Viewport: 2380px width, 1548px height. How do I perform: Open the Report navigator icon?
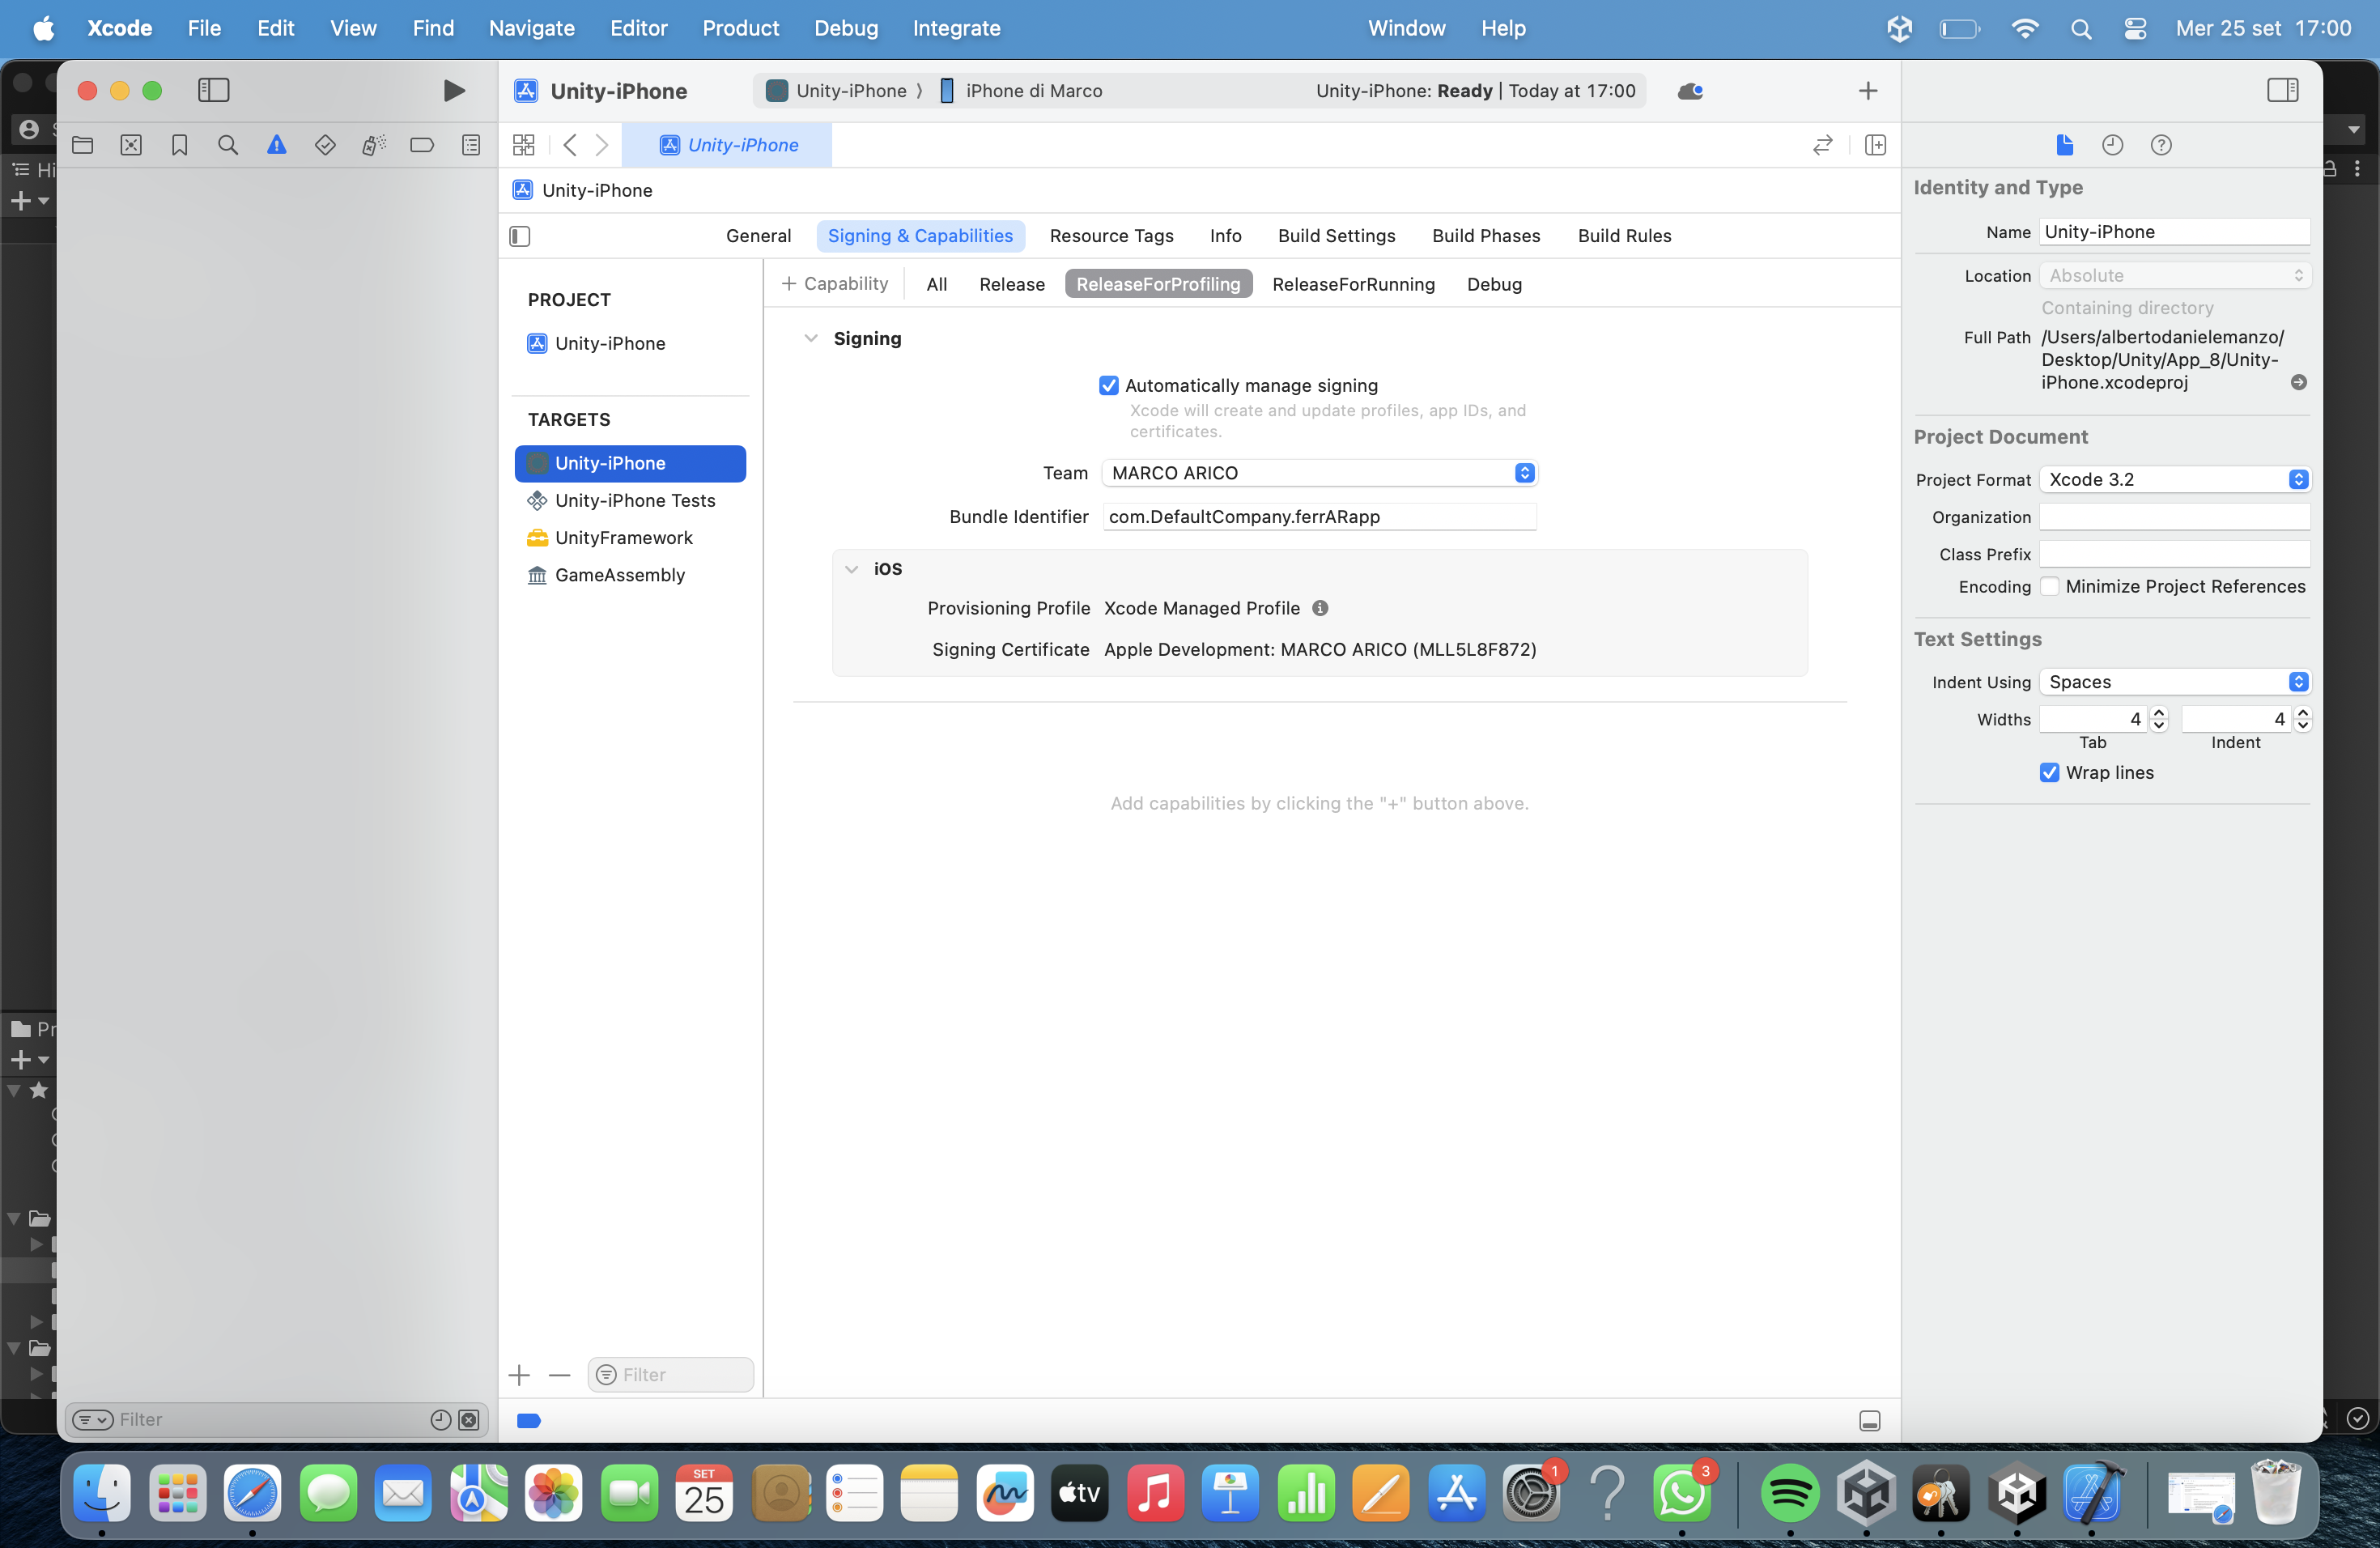471,146
